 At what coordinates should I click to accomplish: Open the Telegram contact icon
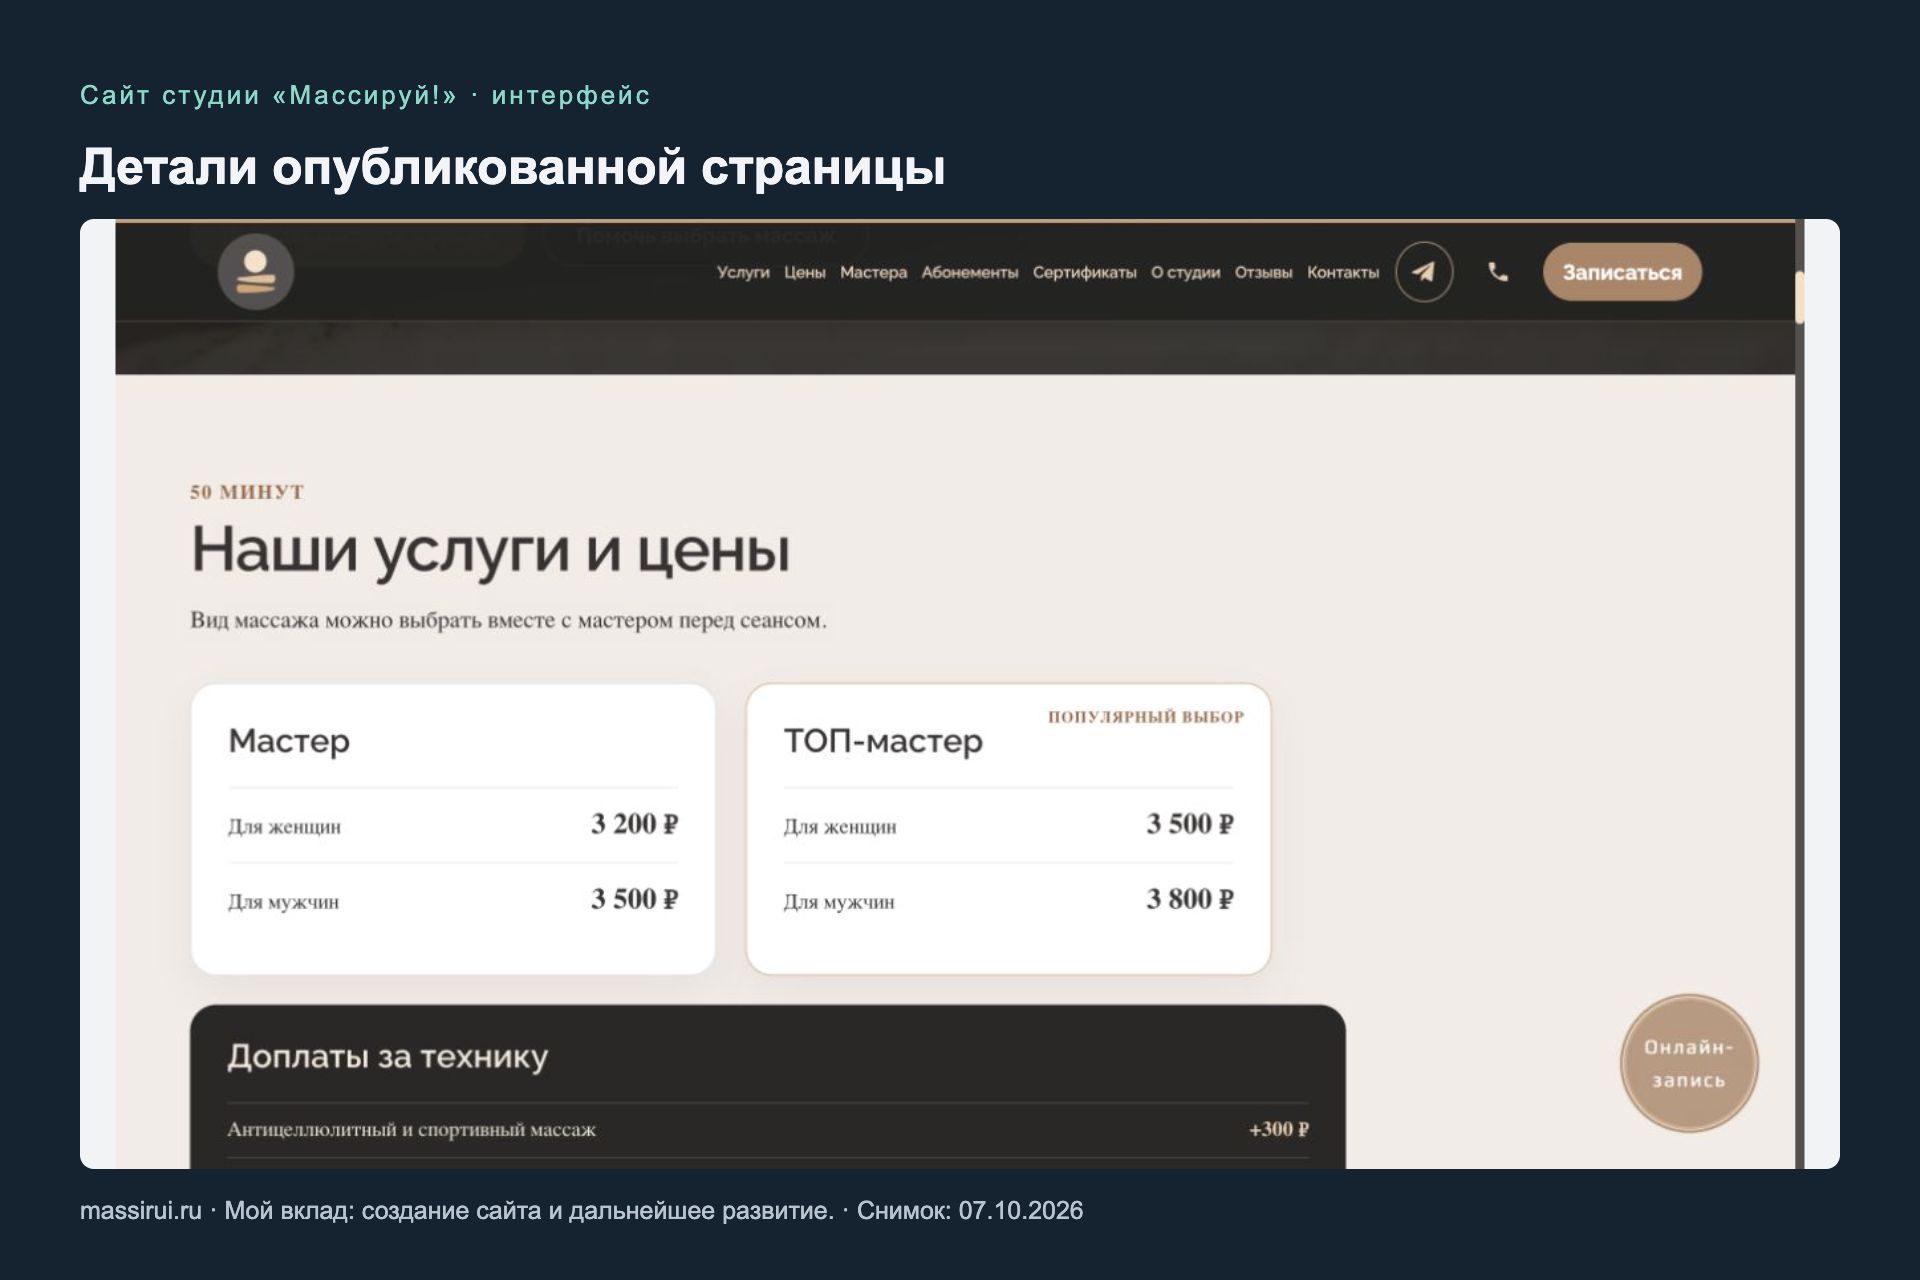(x=1424, y=272)
